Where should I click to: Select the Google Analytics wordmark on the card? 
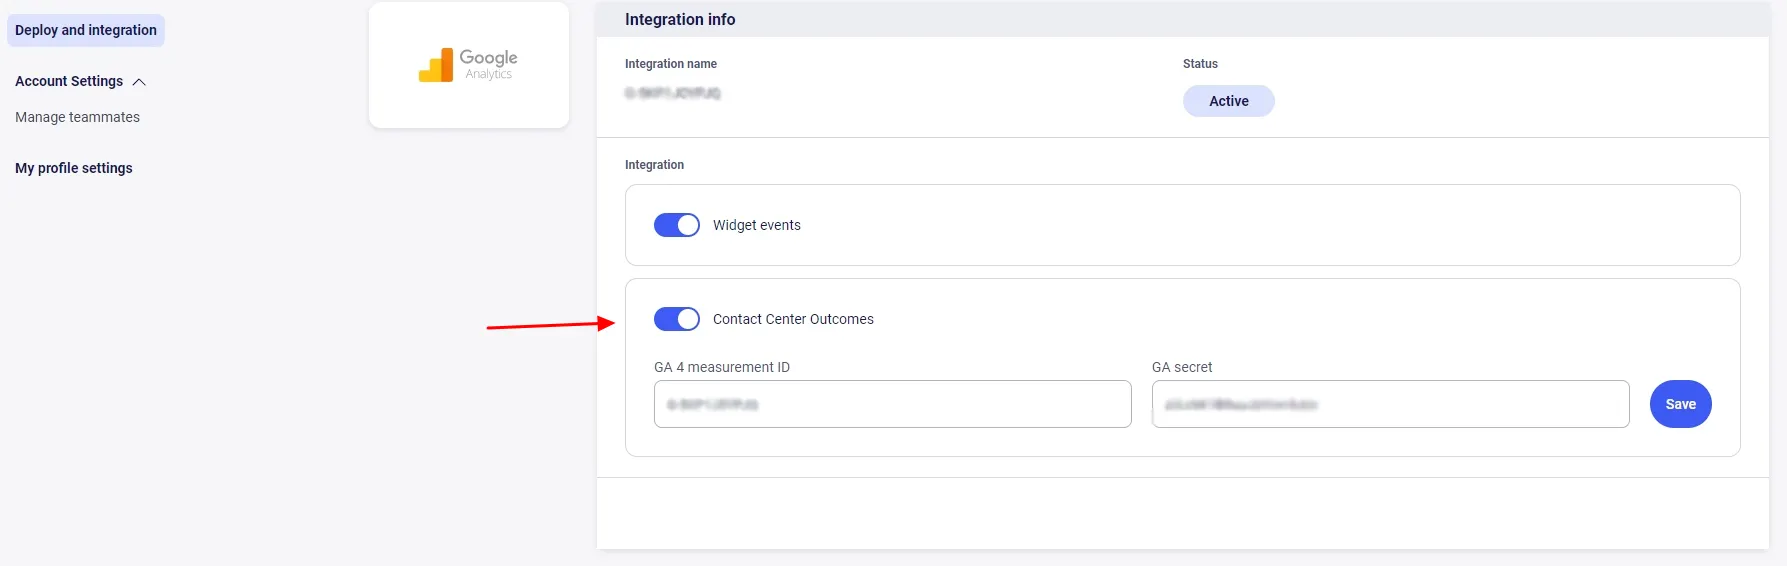click(x=488, y=64)
